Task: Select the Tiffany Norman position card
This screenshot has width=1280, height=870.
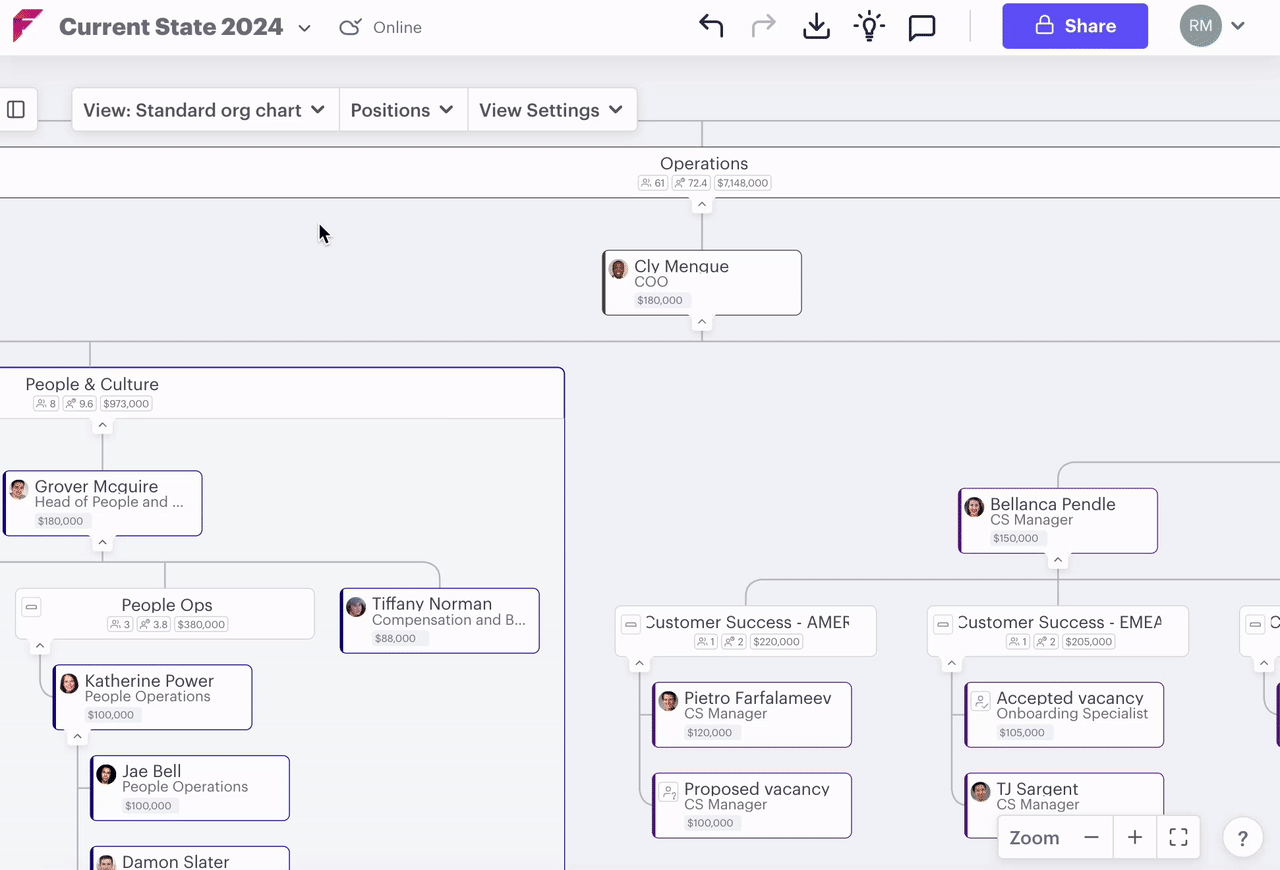Action: point(440,620)
